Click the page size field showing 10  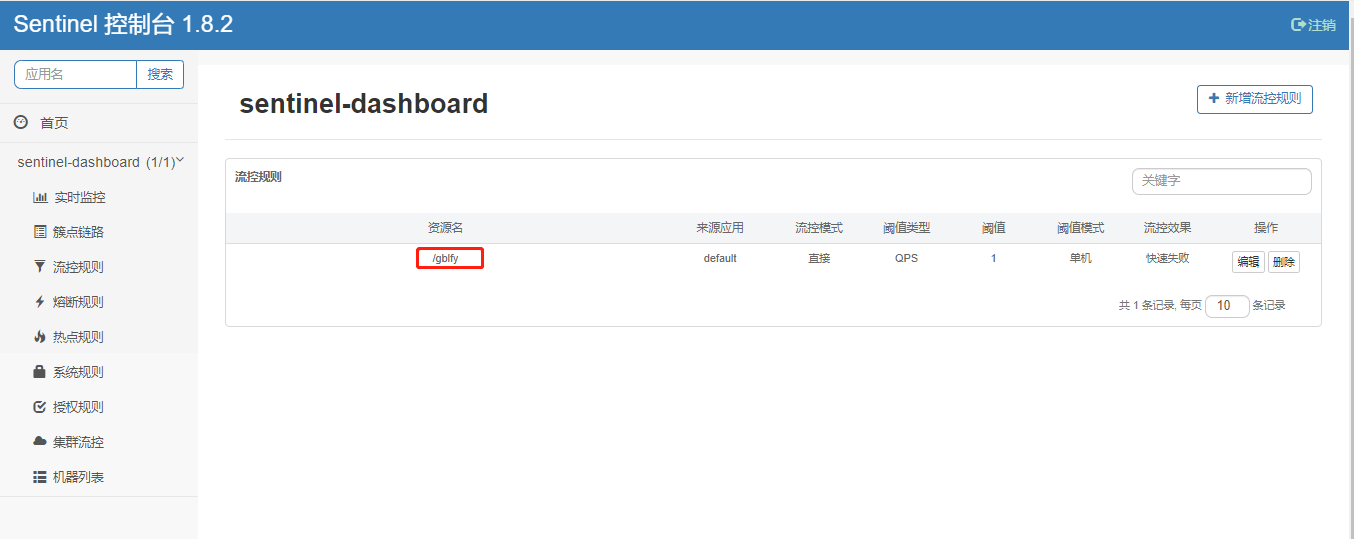[1227, 306]
